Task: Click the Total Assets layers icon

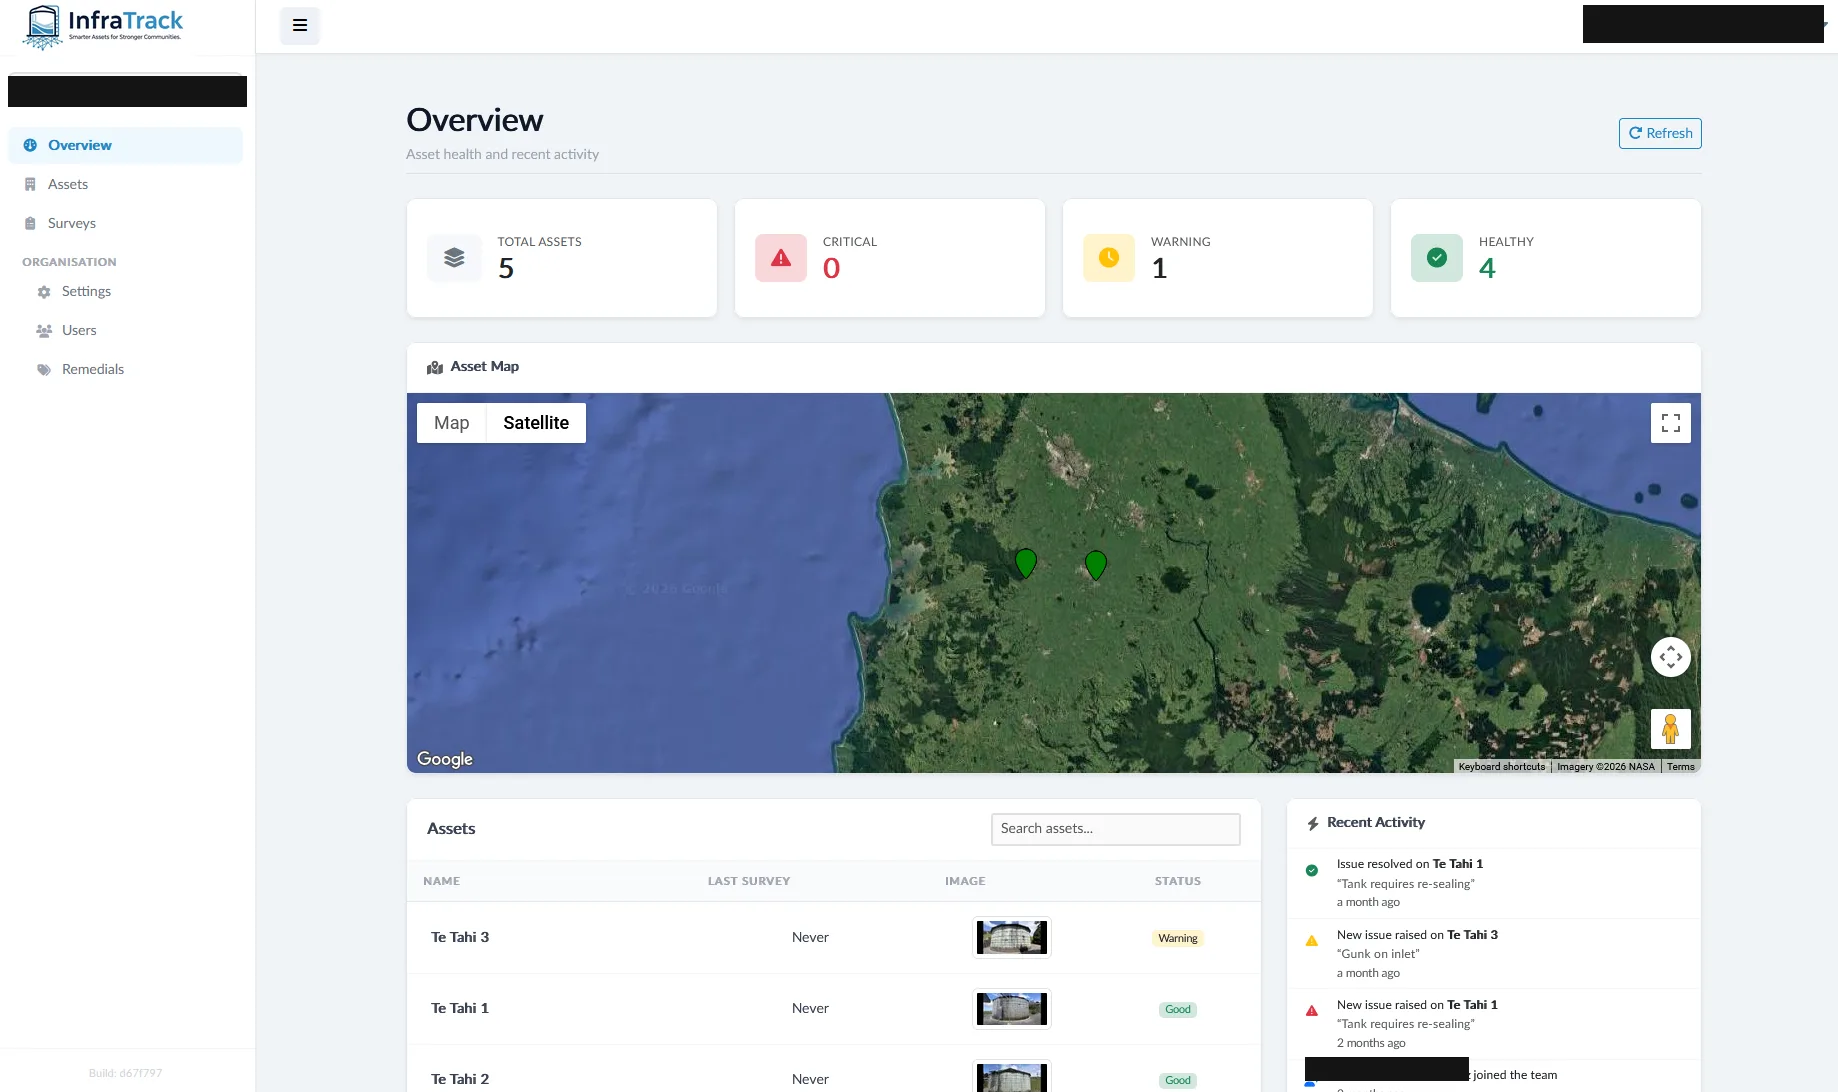Action: 454,258
